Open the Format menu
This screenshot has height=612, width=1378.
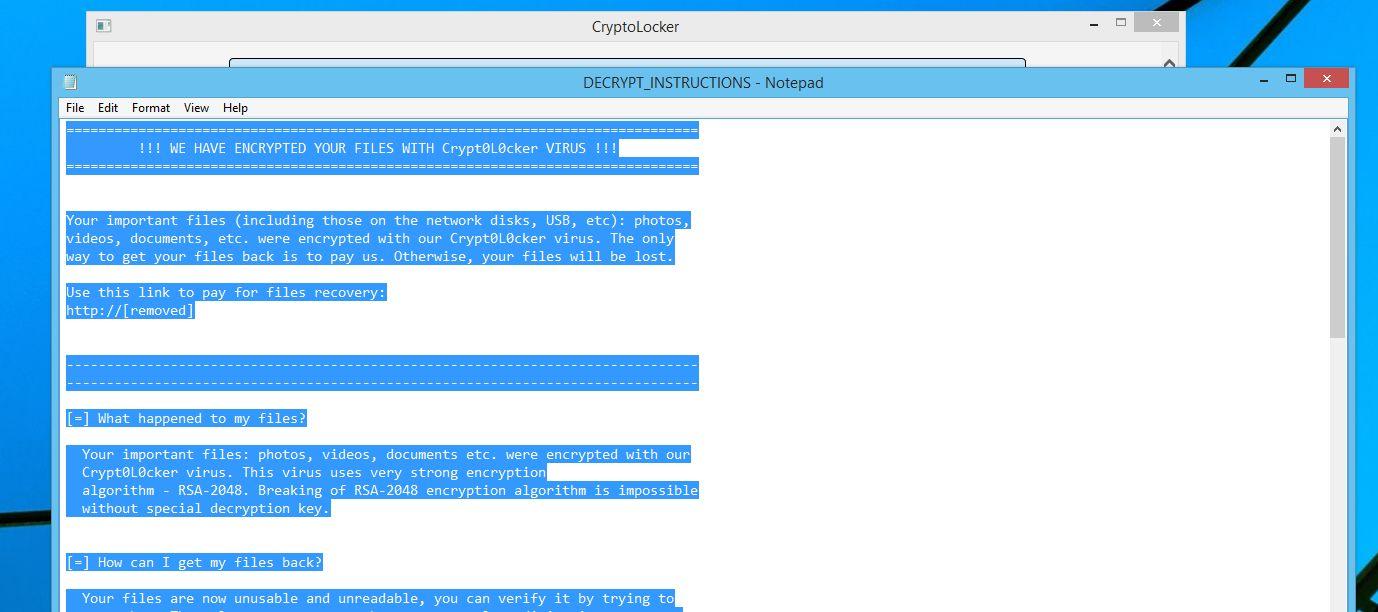click(151, 108)
